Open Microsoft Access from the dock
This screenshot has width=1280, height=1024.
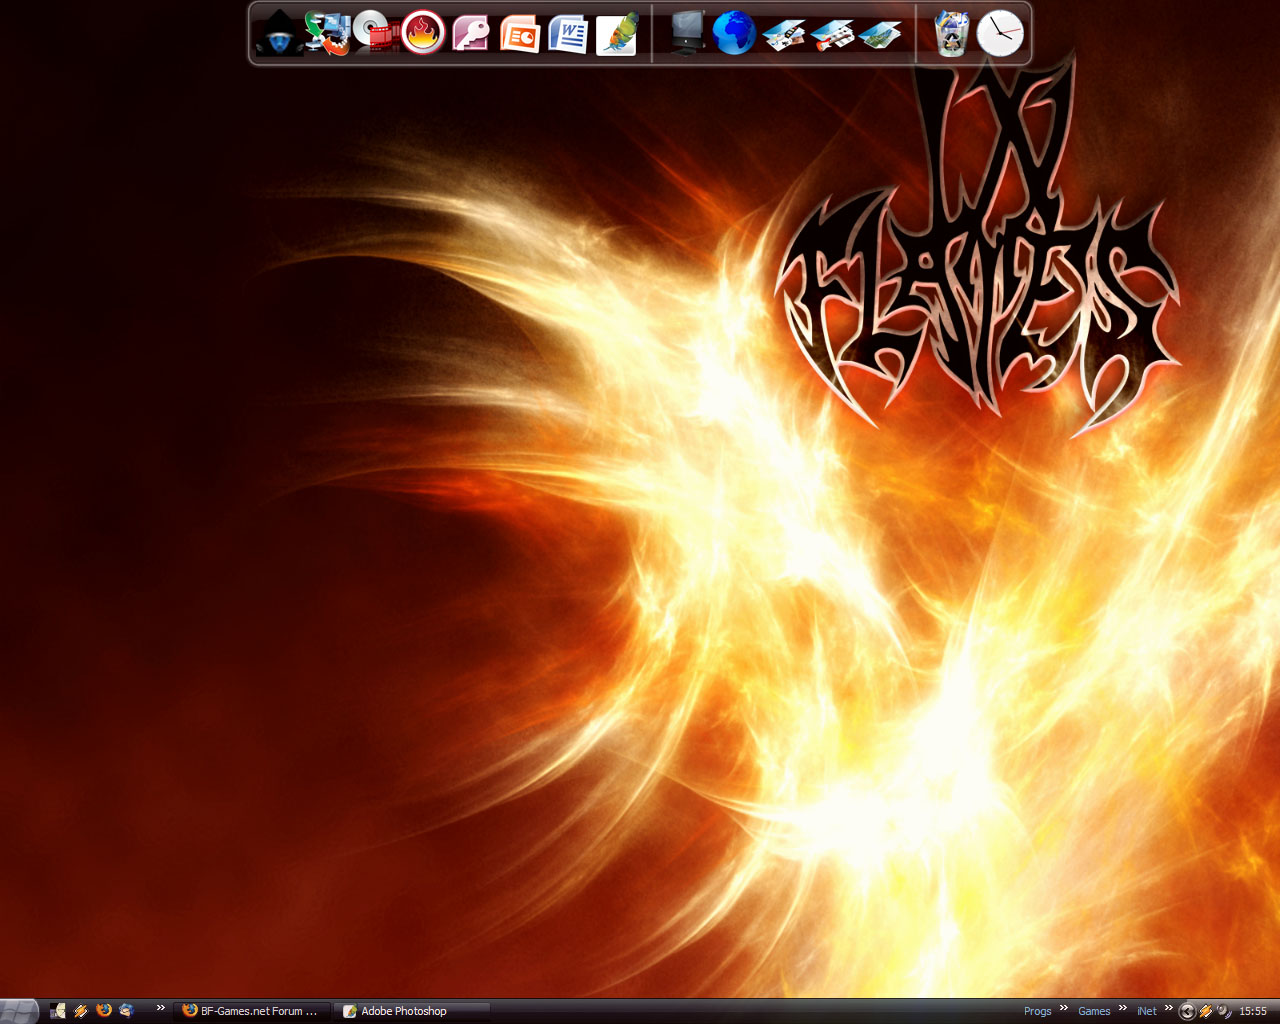coord(471,34)
